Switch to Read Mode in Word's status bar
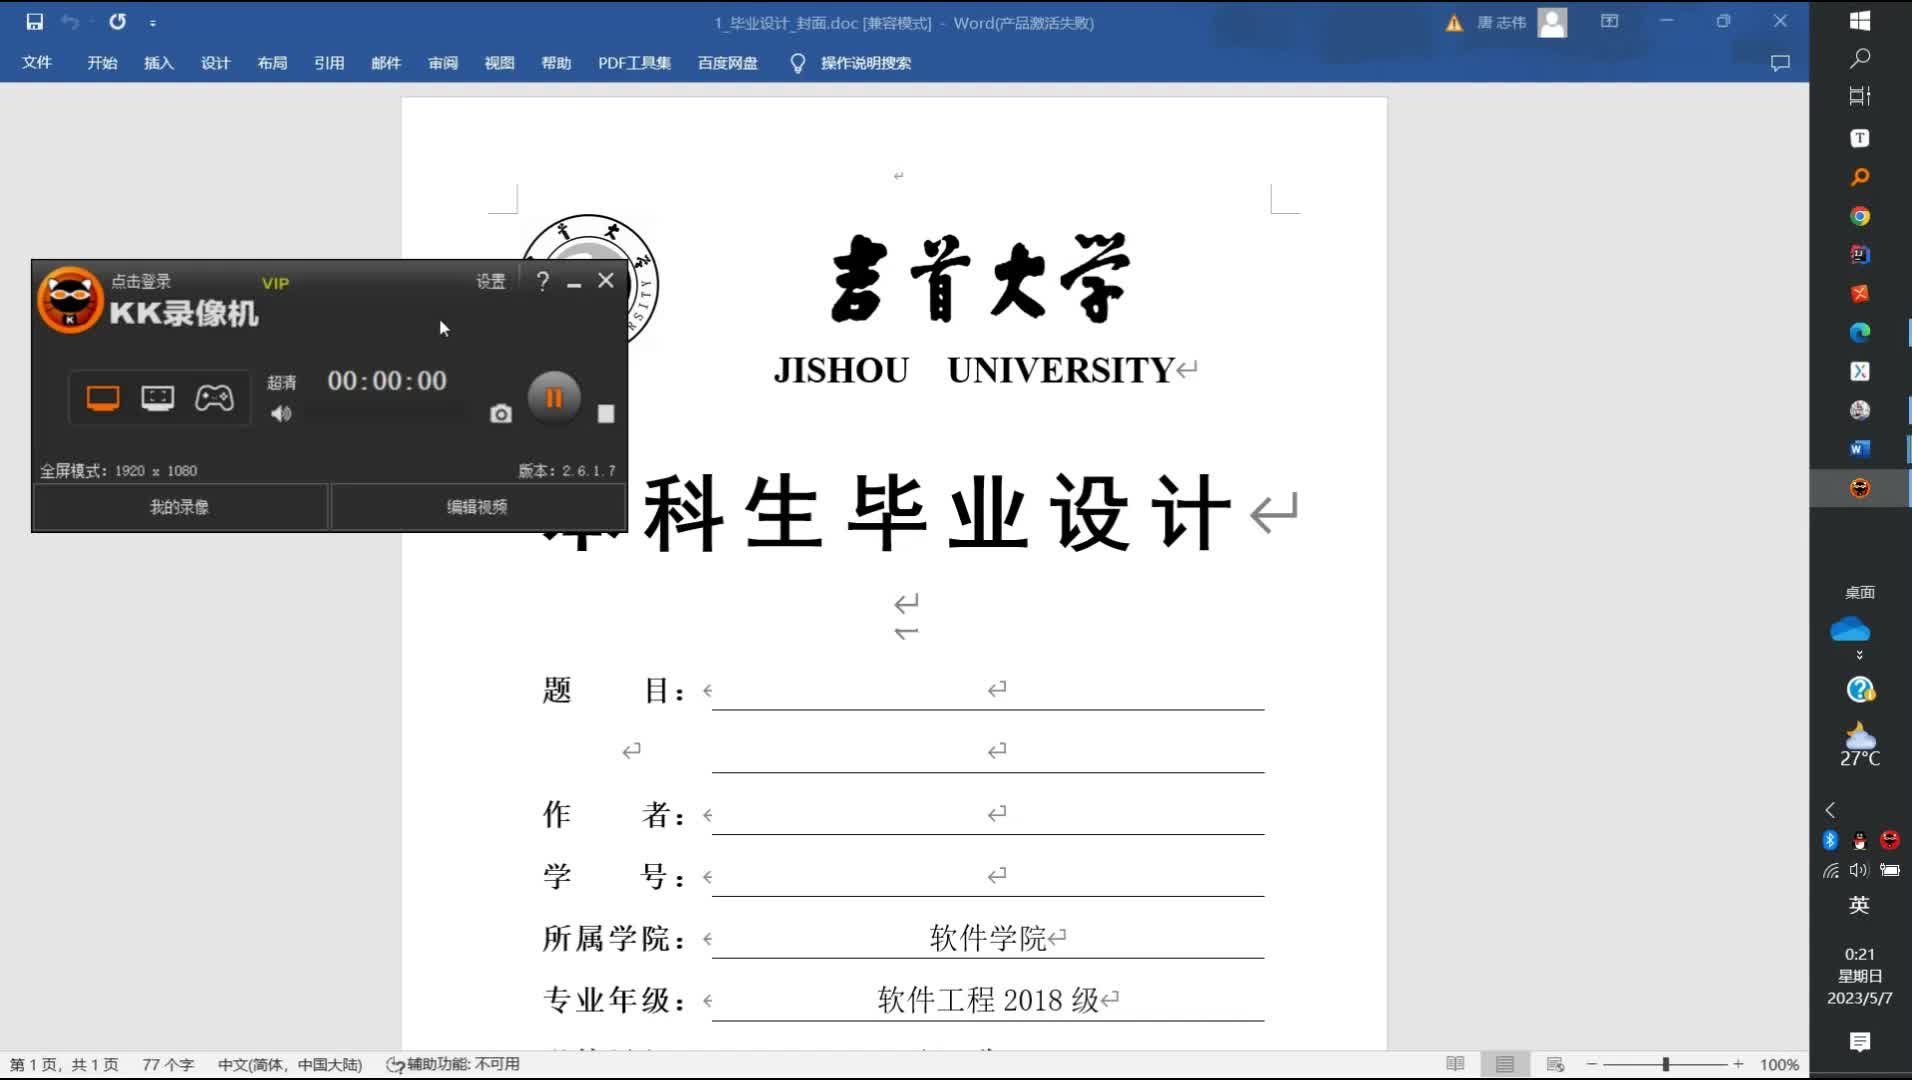Image resolution: width=1912 pixels, height=1080 pixels. (x=1456, y=1064)
